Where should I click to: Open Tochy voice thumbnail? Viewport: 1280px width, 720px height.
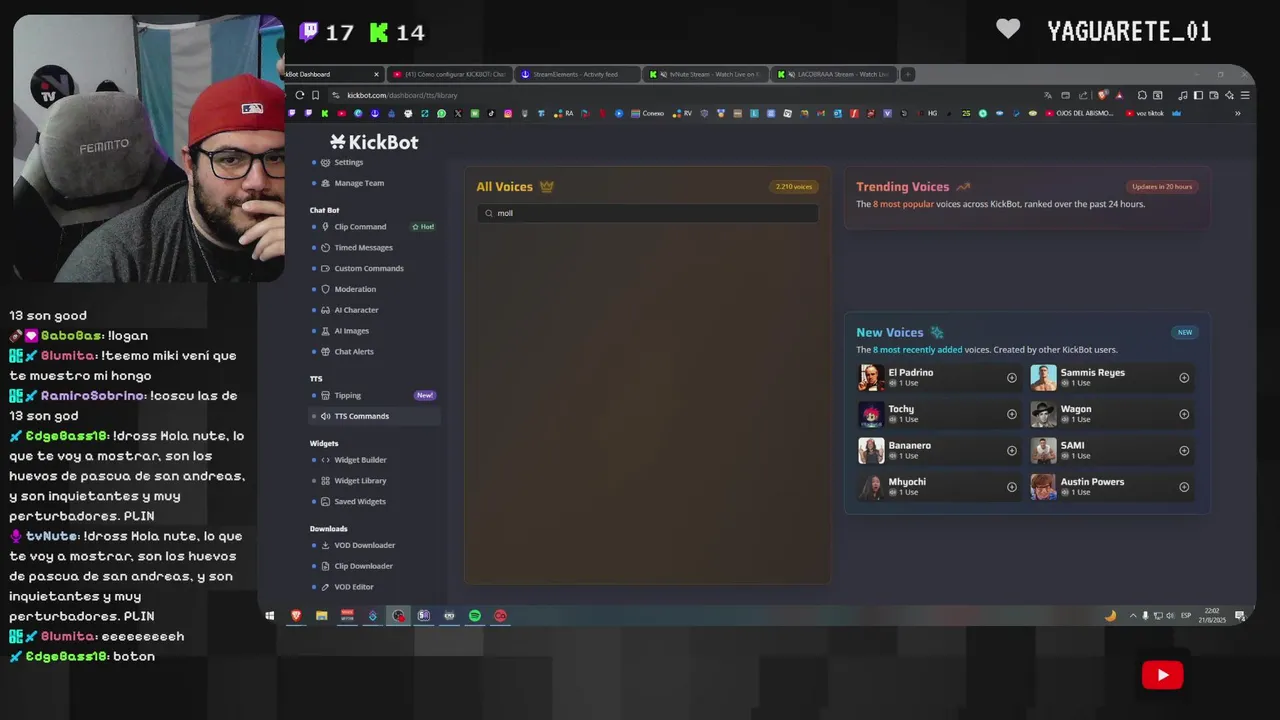(871, 414)
